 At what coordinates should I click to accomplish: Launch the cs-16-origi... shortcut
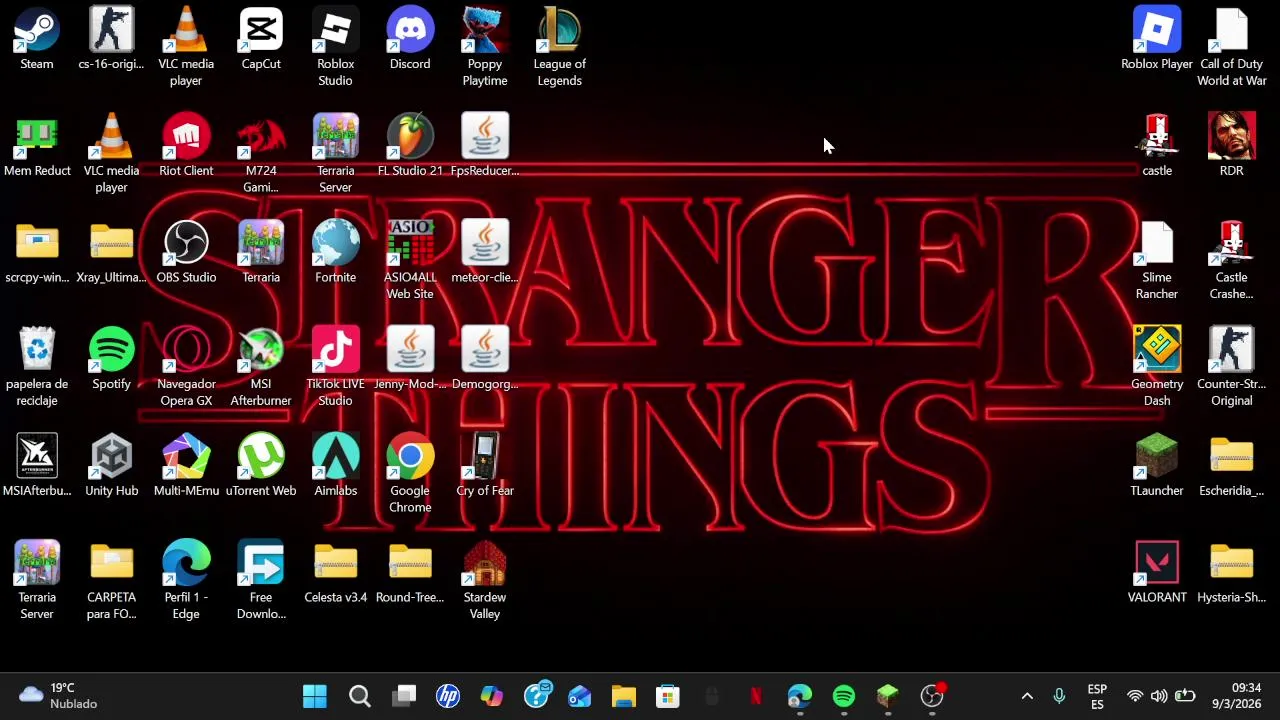[111, 40]
